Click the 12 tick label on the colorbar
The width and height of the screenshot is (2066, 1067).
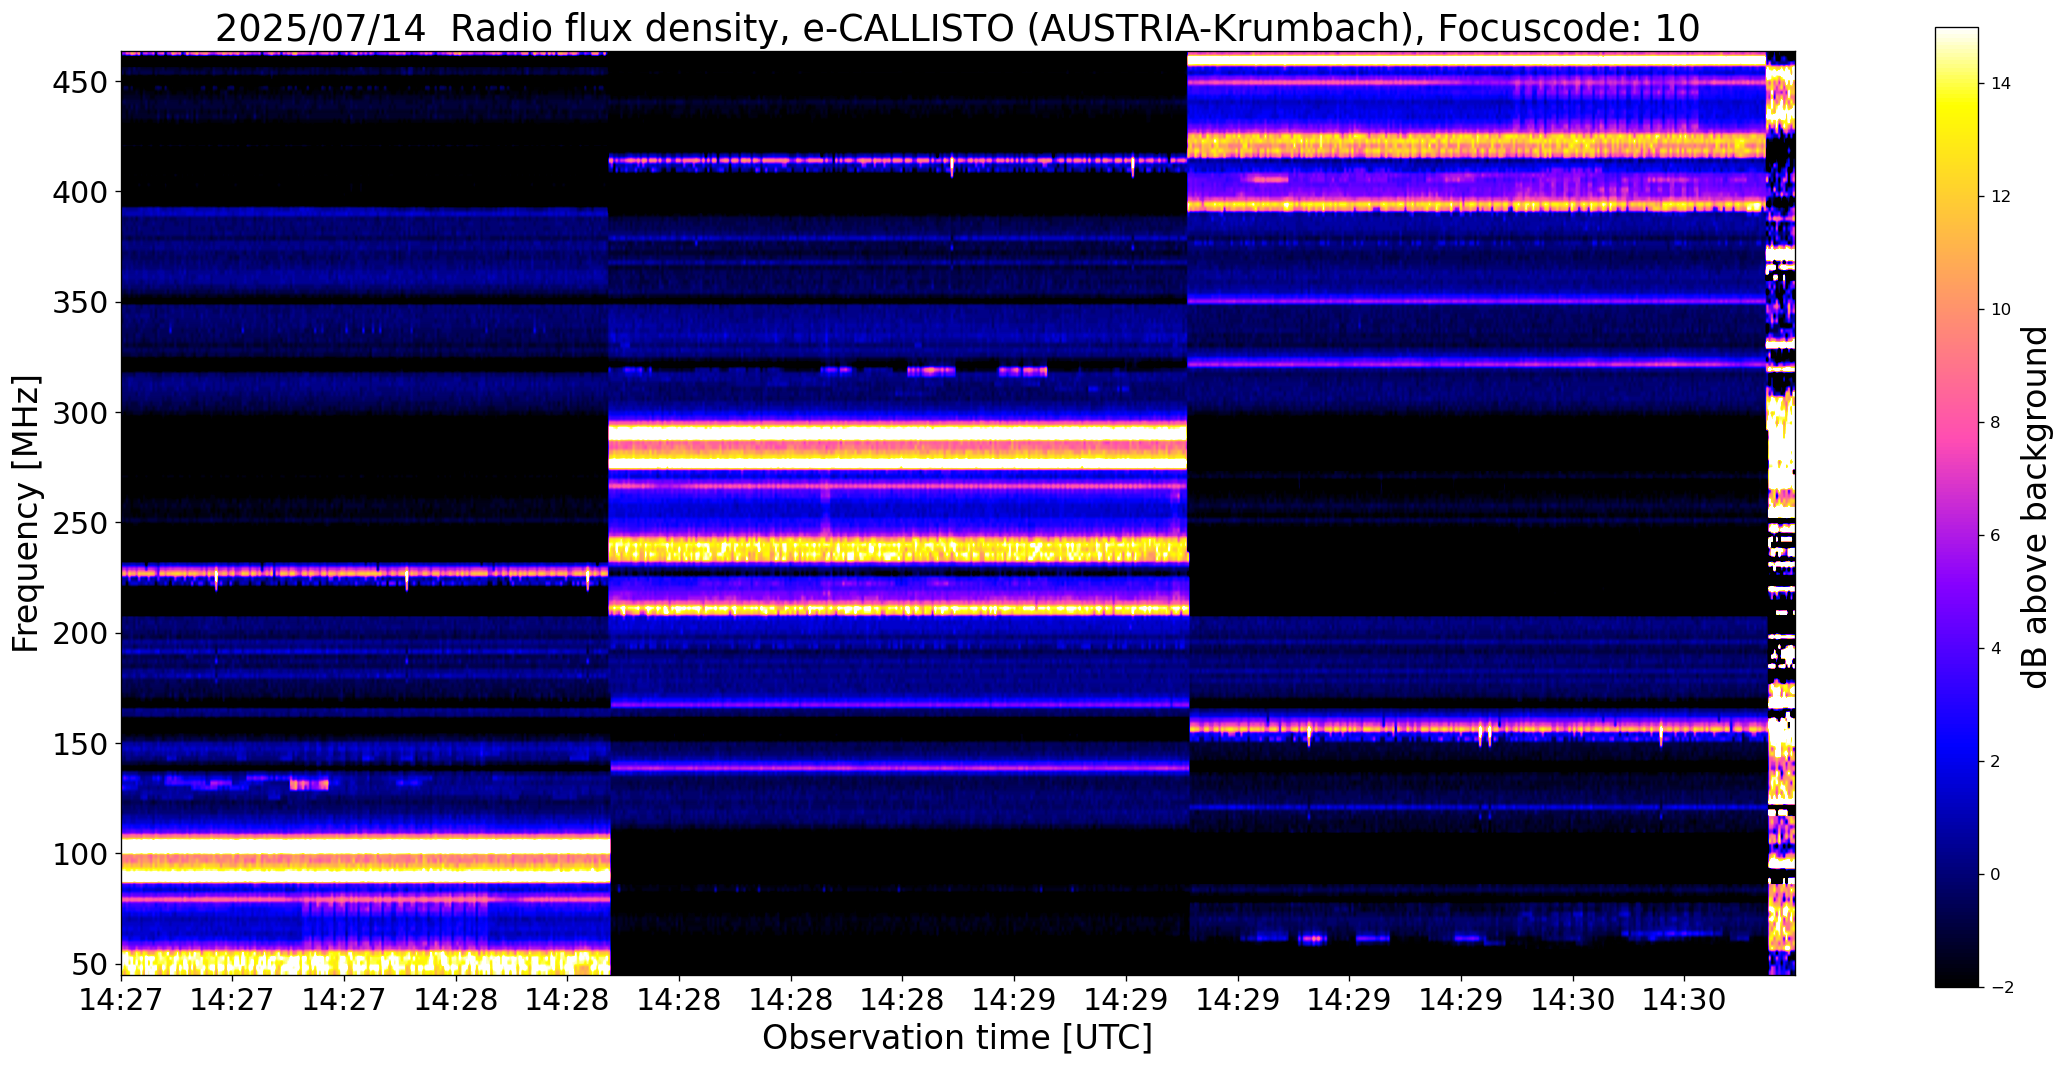tap(2001, 197)
